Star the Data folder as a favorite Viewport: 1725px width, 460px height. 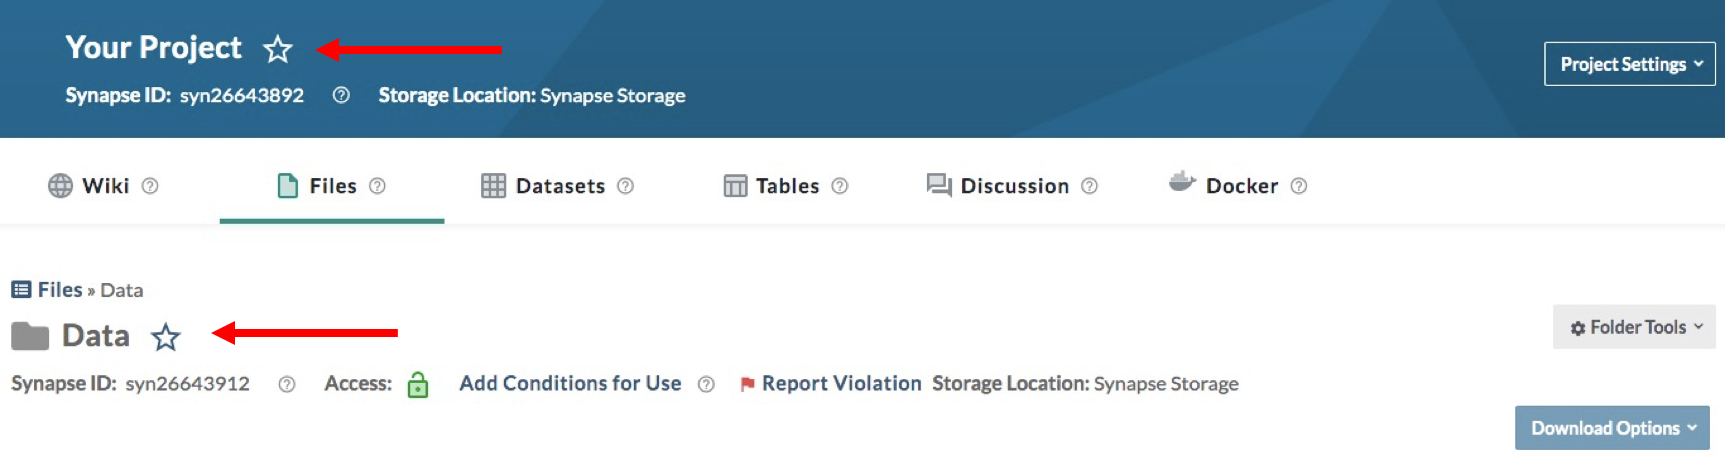tap(166, 337)
